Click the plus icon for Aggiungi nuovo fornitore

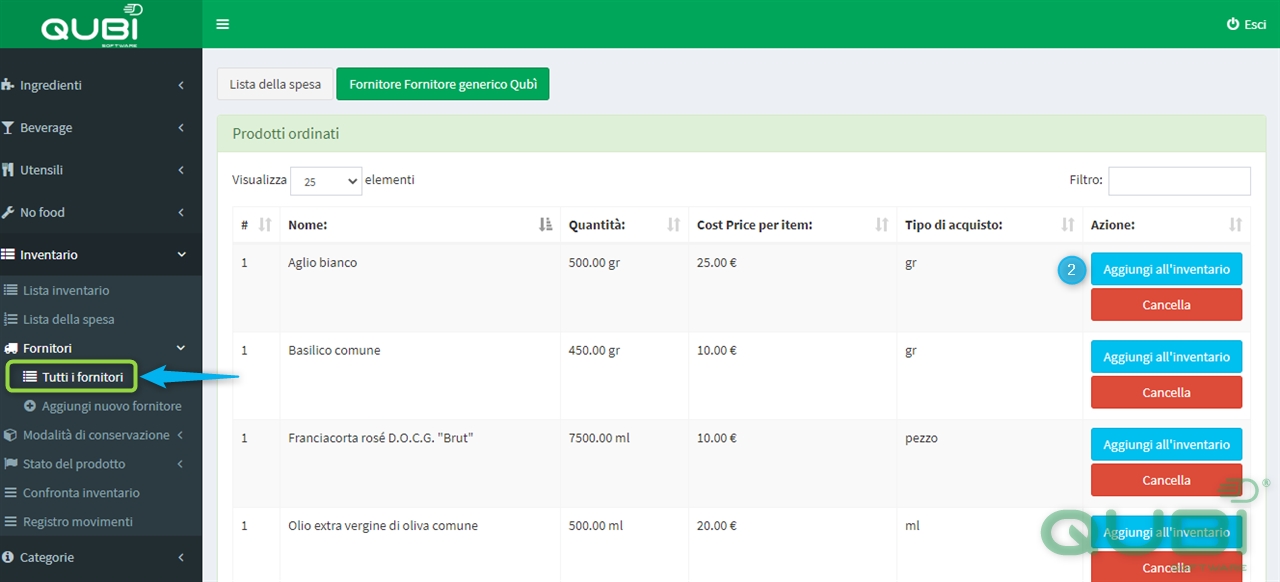(x=30, y=406)
